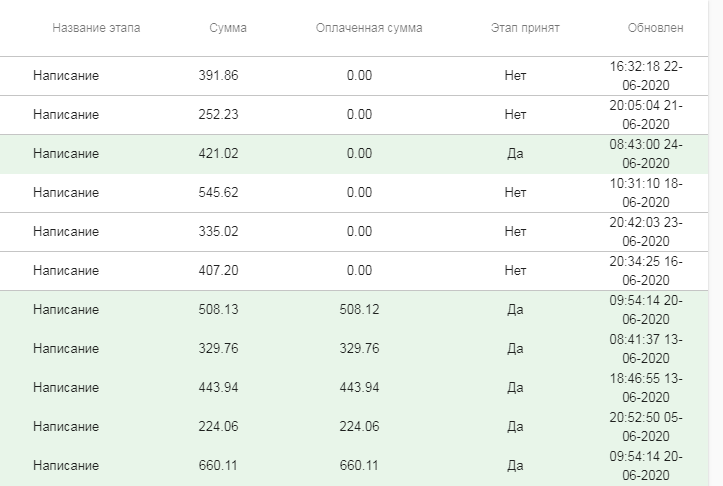Click the date 16:32:18 22-06-2020
Screen dimensions: 723x486
click(646, 76)
